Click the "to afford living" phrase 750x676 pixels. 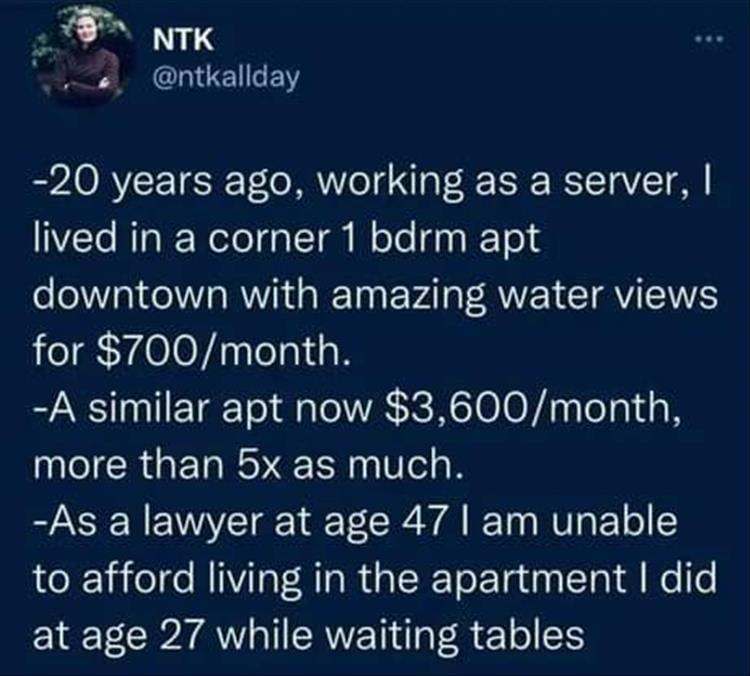click(x=162, y=577)
